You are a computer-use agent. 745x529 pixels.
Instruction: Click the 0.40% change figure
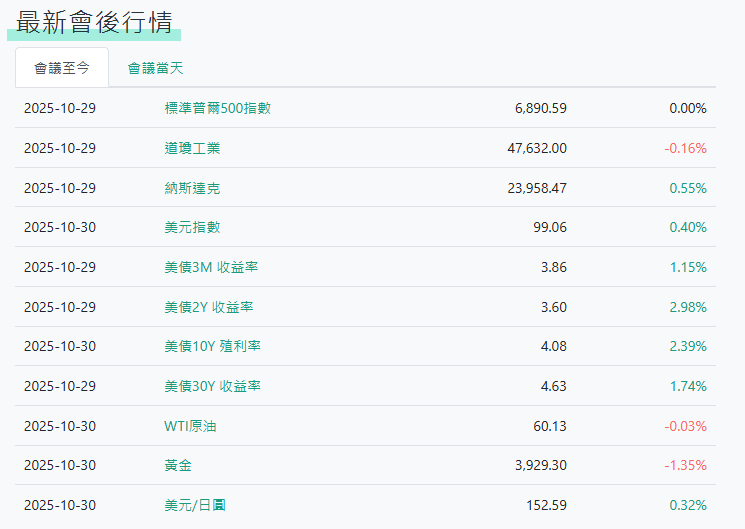pyautogui.click(x=688, y=227)
